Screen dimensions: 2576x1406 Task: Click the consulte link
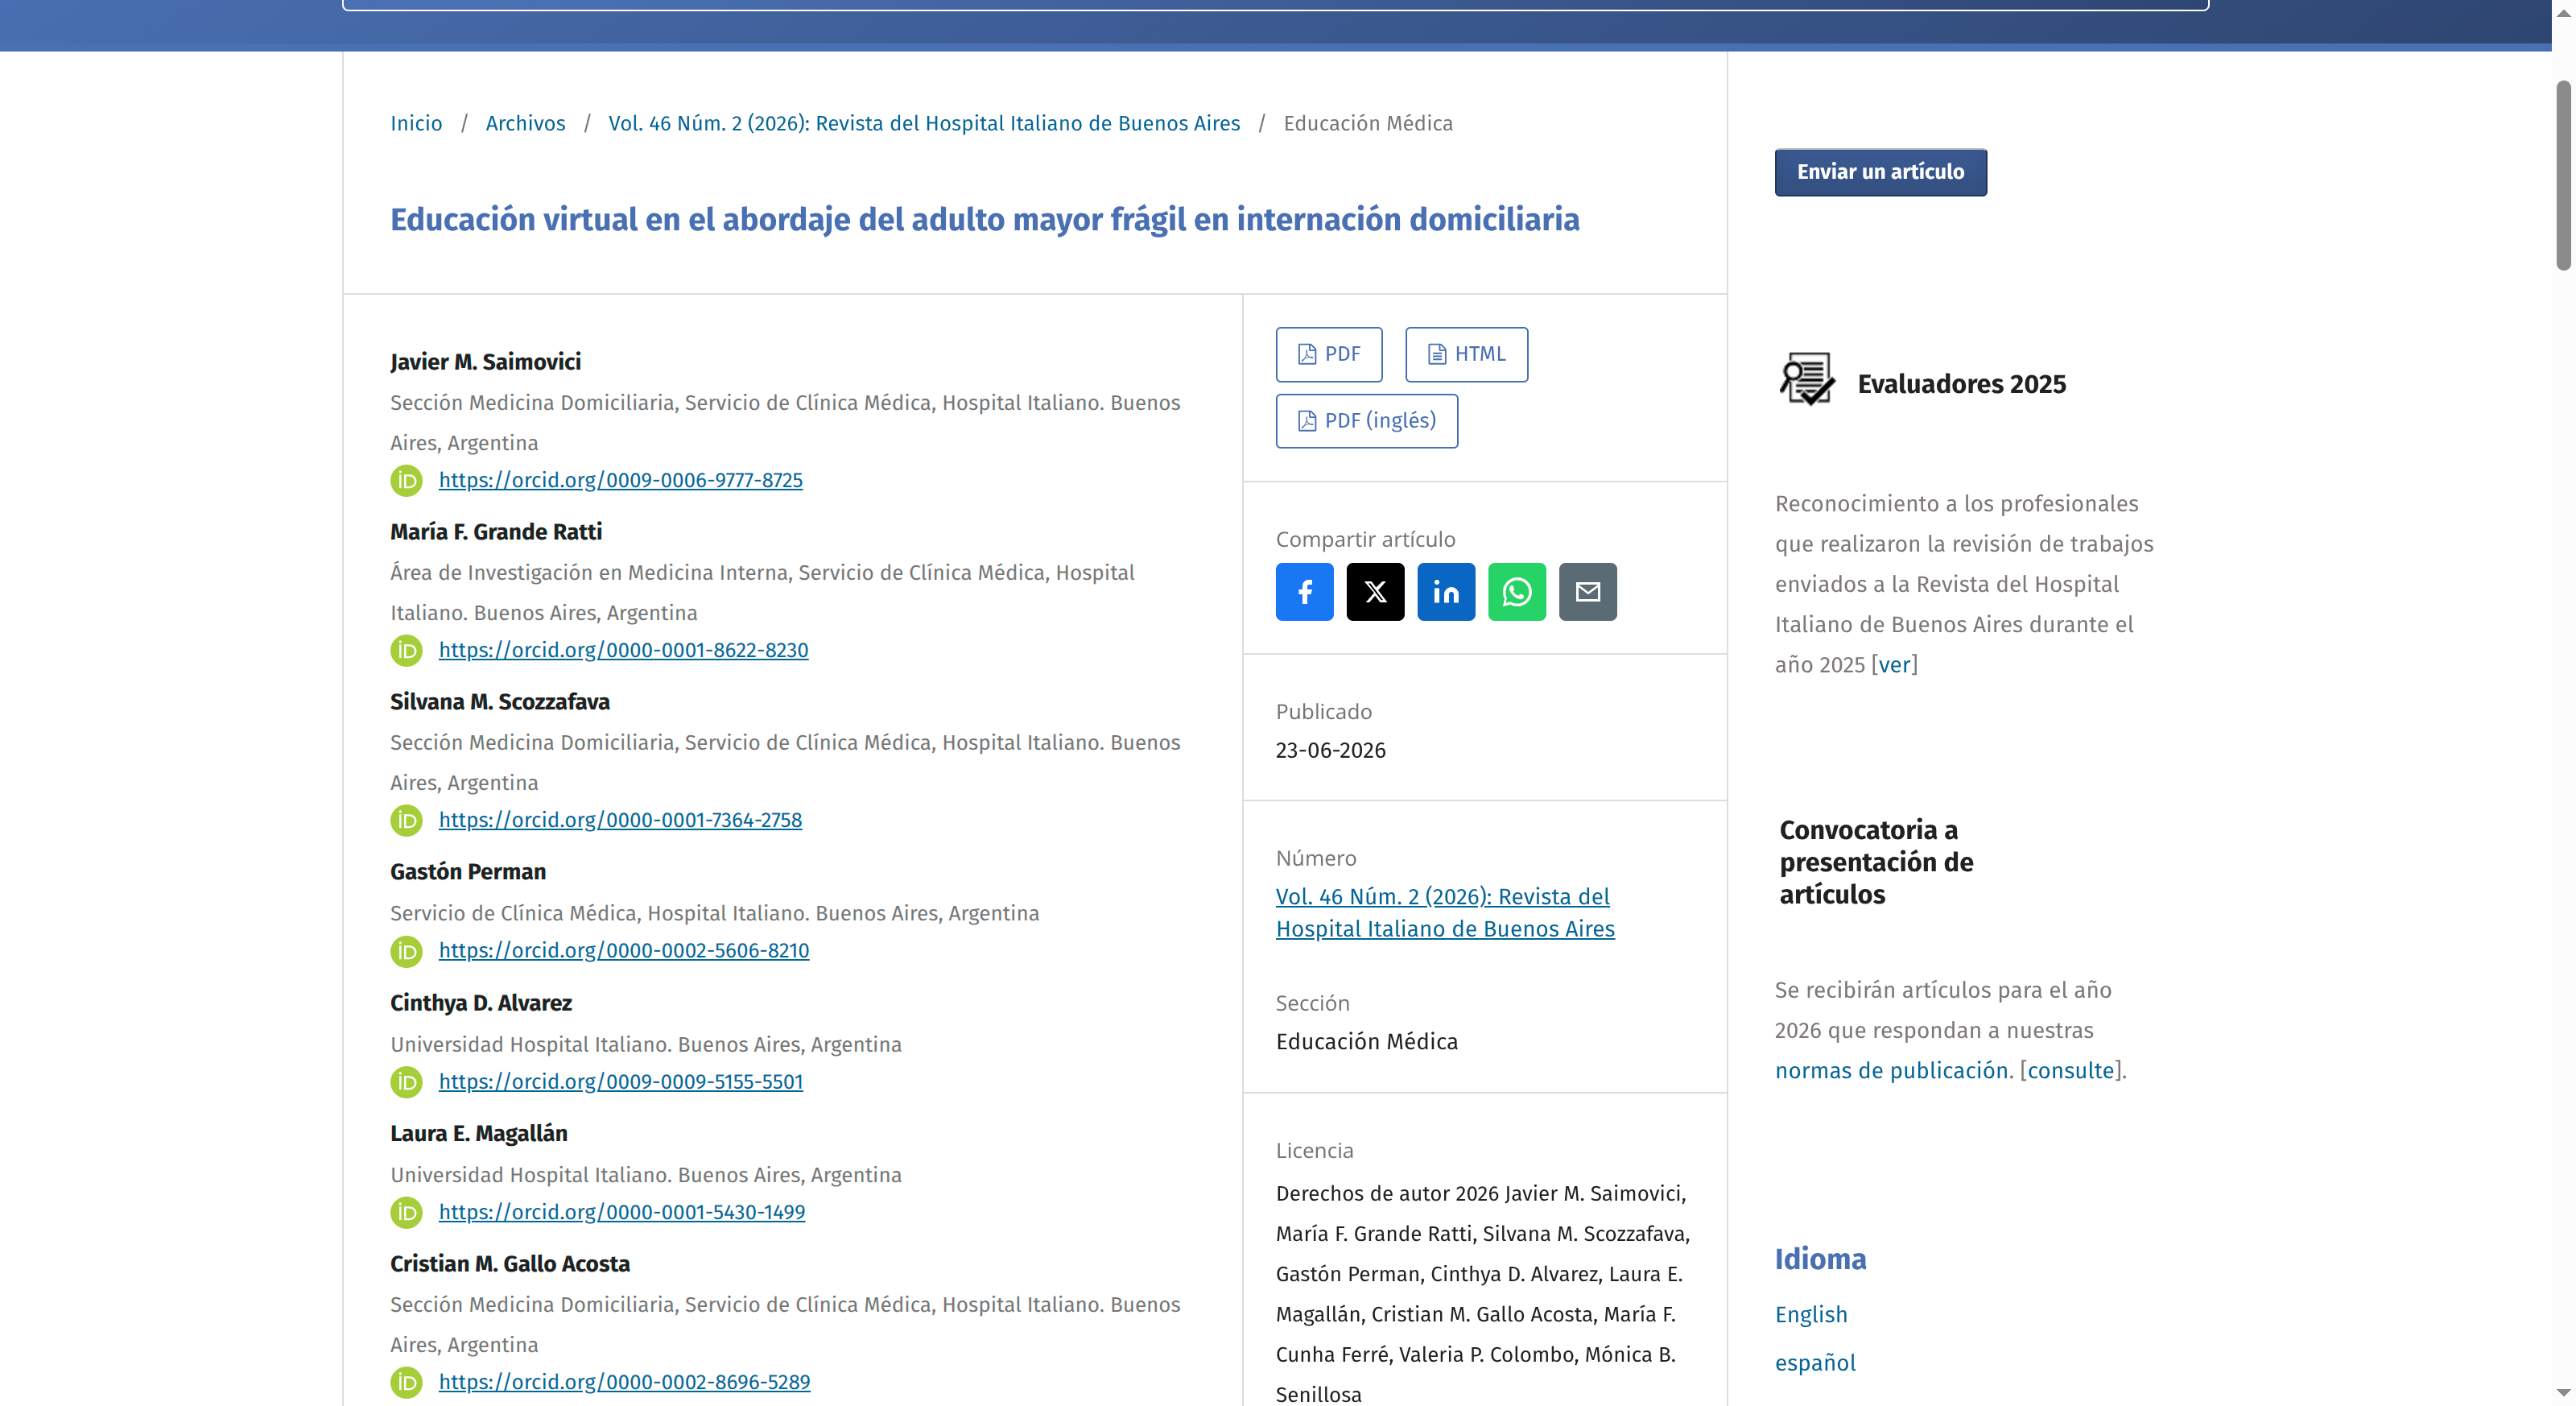click(x=2070, y=1071)
